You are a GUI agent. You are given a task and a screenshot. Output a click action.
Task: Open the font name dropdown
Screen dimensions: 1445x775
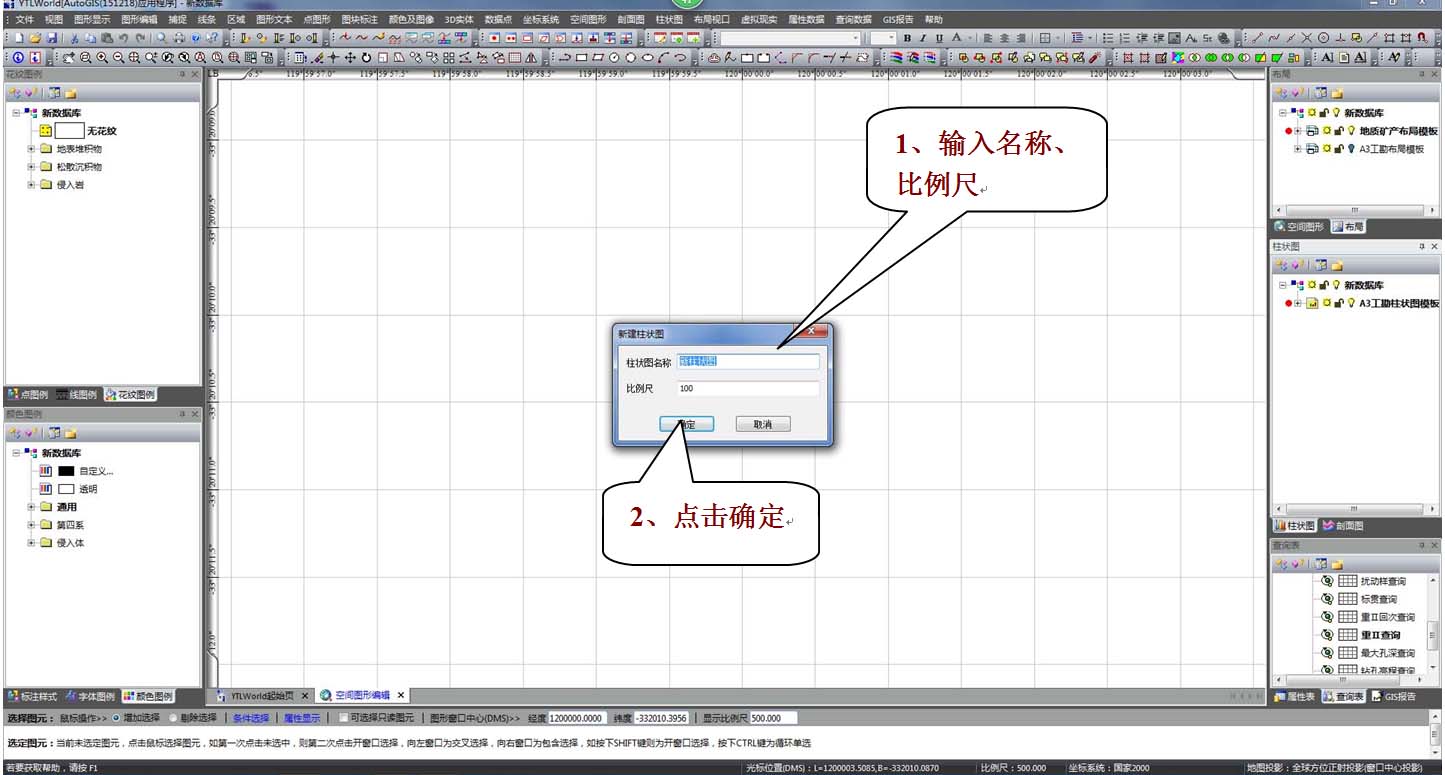[x=855, y=38]
